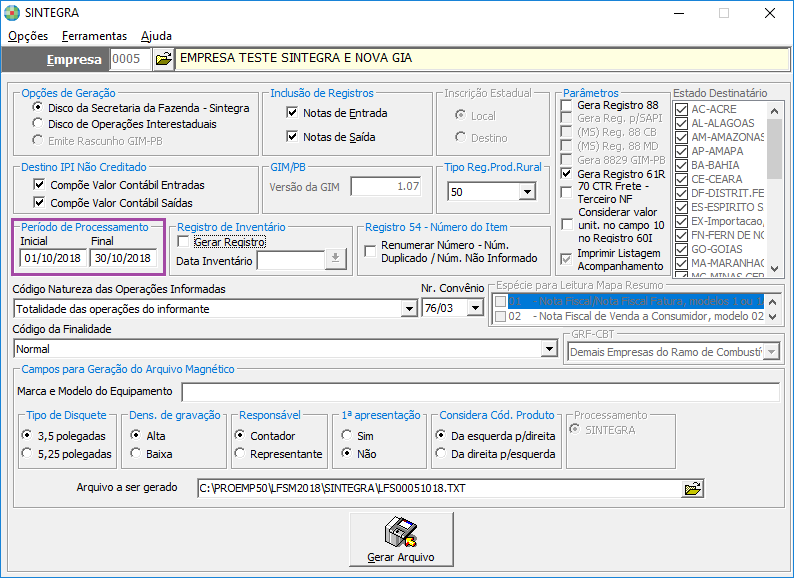Uncheck DF-DISTRIT.FE state
This screenshot has width=794, height=578.
coord(682,193)
